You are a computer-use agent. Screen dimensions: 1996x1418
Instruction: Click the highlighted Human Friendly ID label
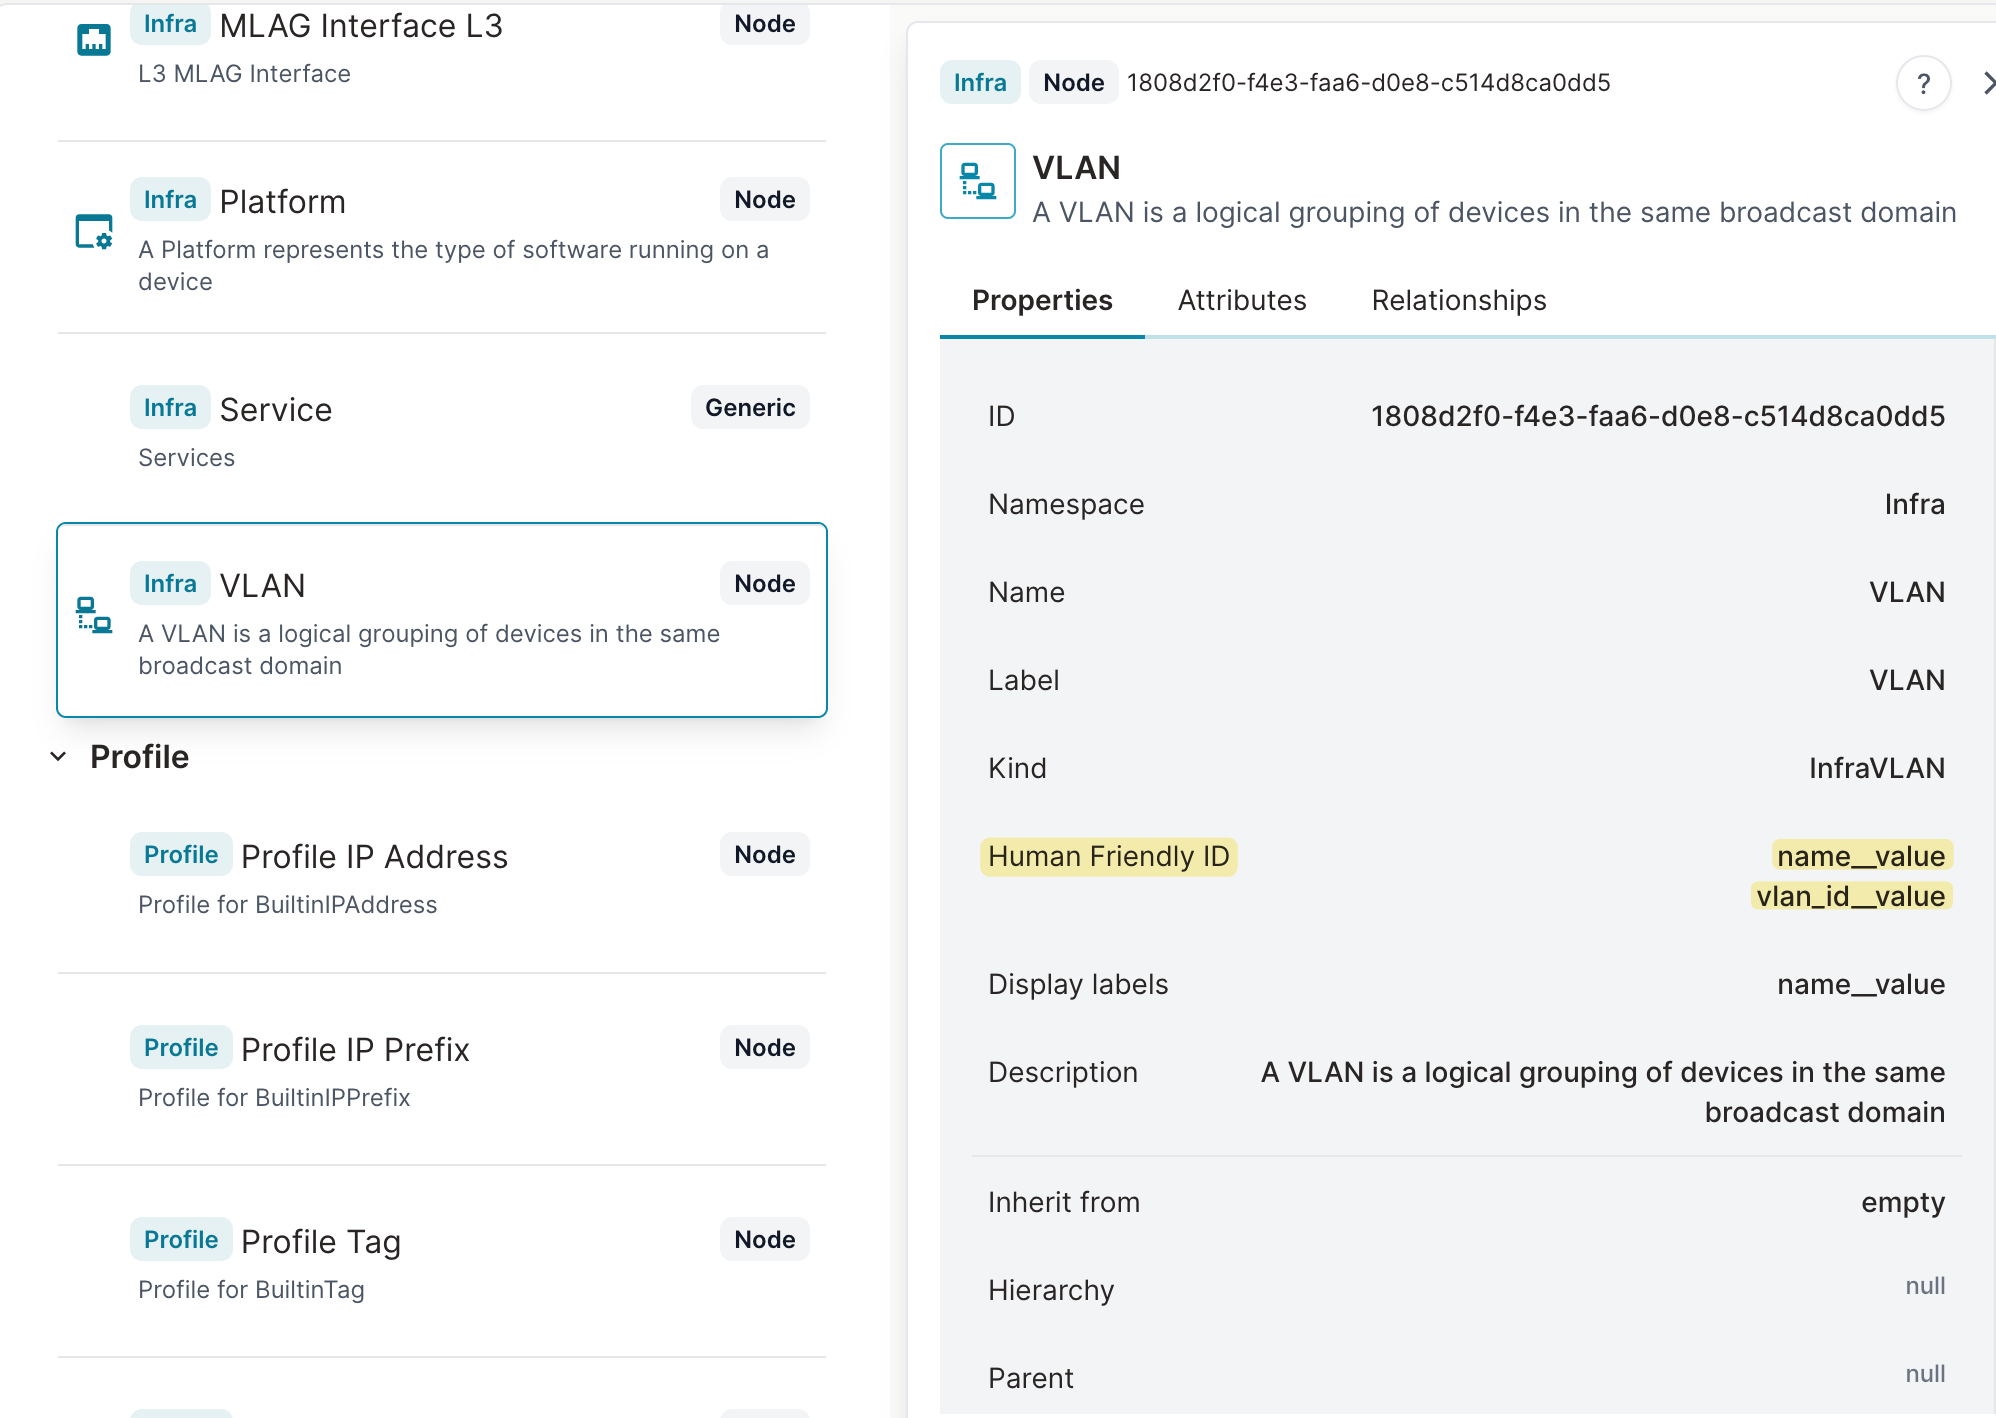point(1108,856)
